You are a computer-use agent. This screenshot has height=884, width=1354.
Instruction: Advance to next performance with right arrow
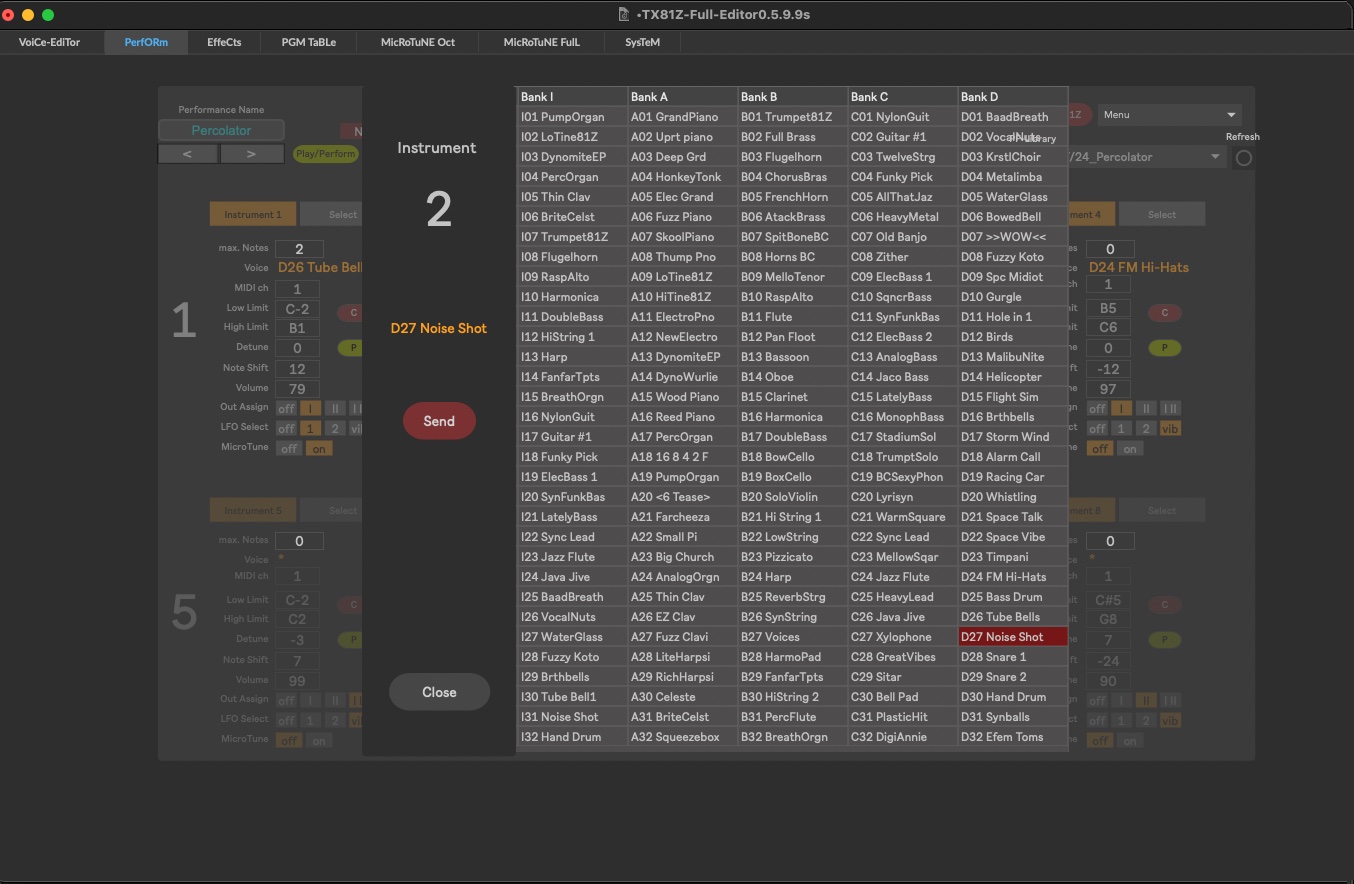[x=251, y=154]
